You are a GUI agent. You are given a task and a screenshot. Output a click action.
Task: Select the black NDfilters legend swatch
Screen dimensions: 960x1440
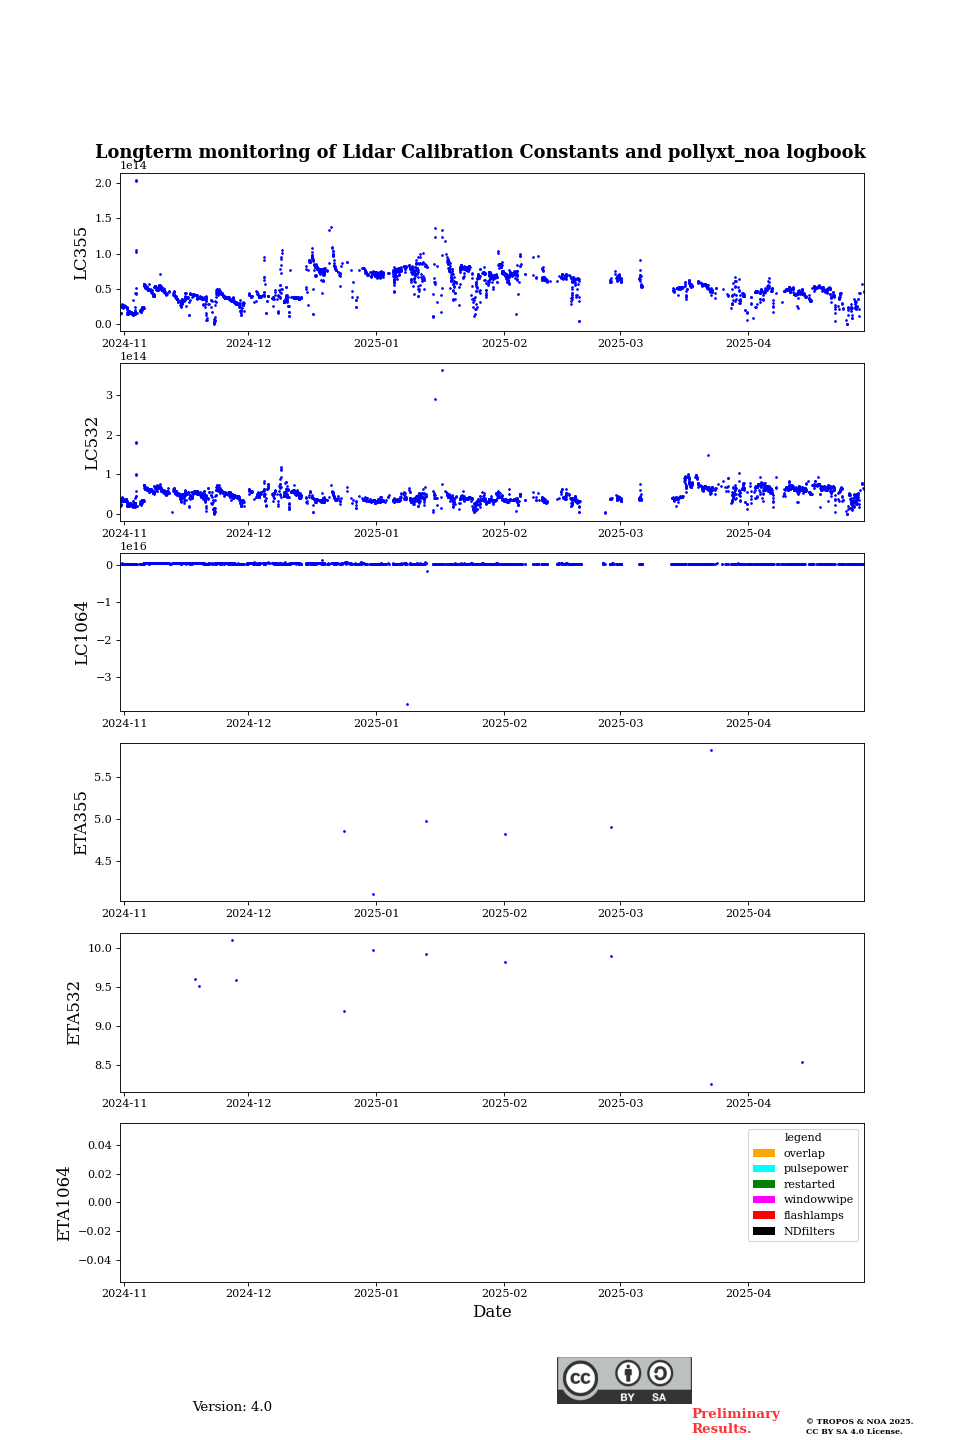pos(764,1231)
